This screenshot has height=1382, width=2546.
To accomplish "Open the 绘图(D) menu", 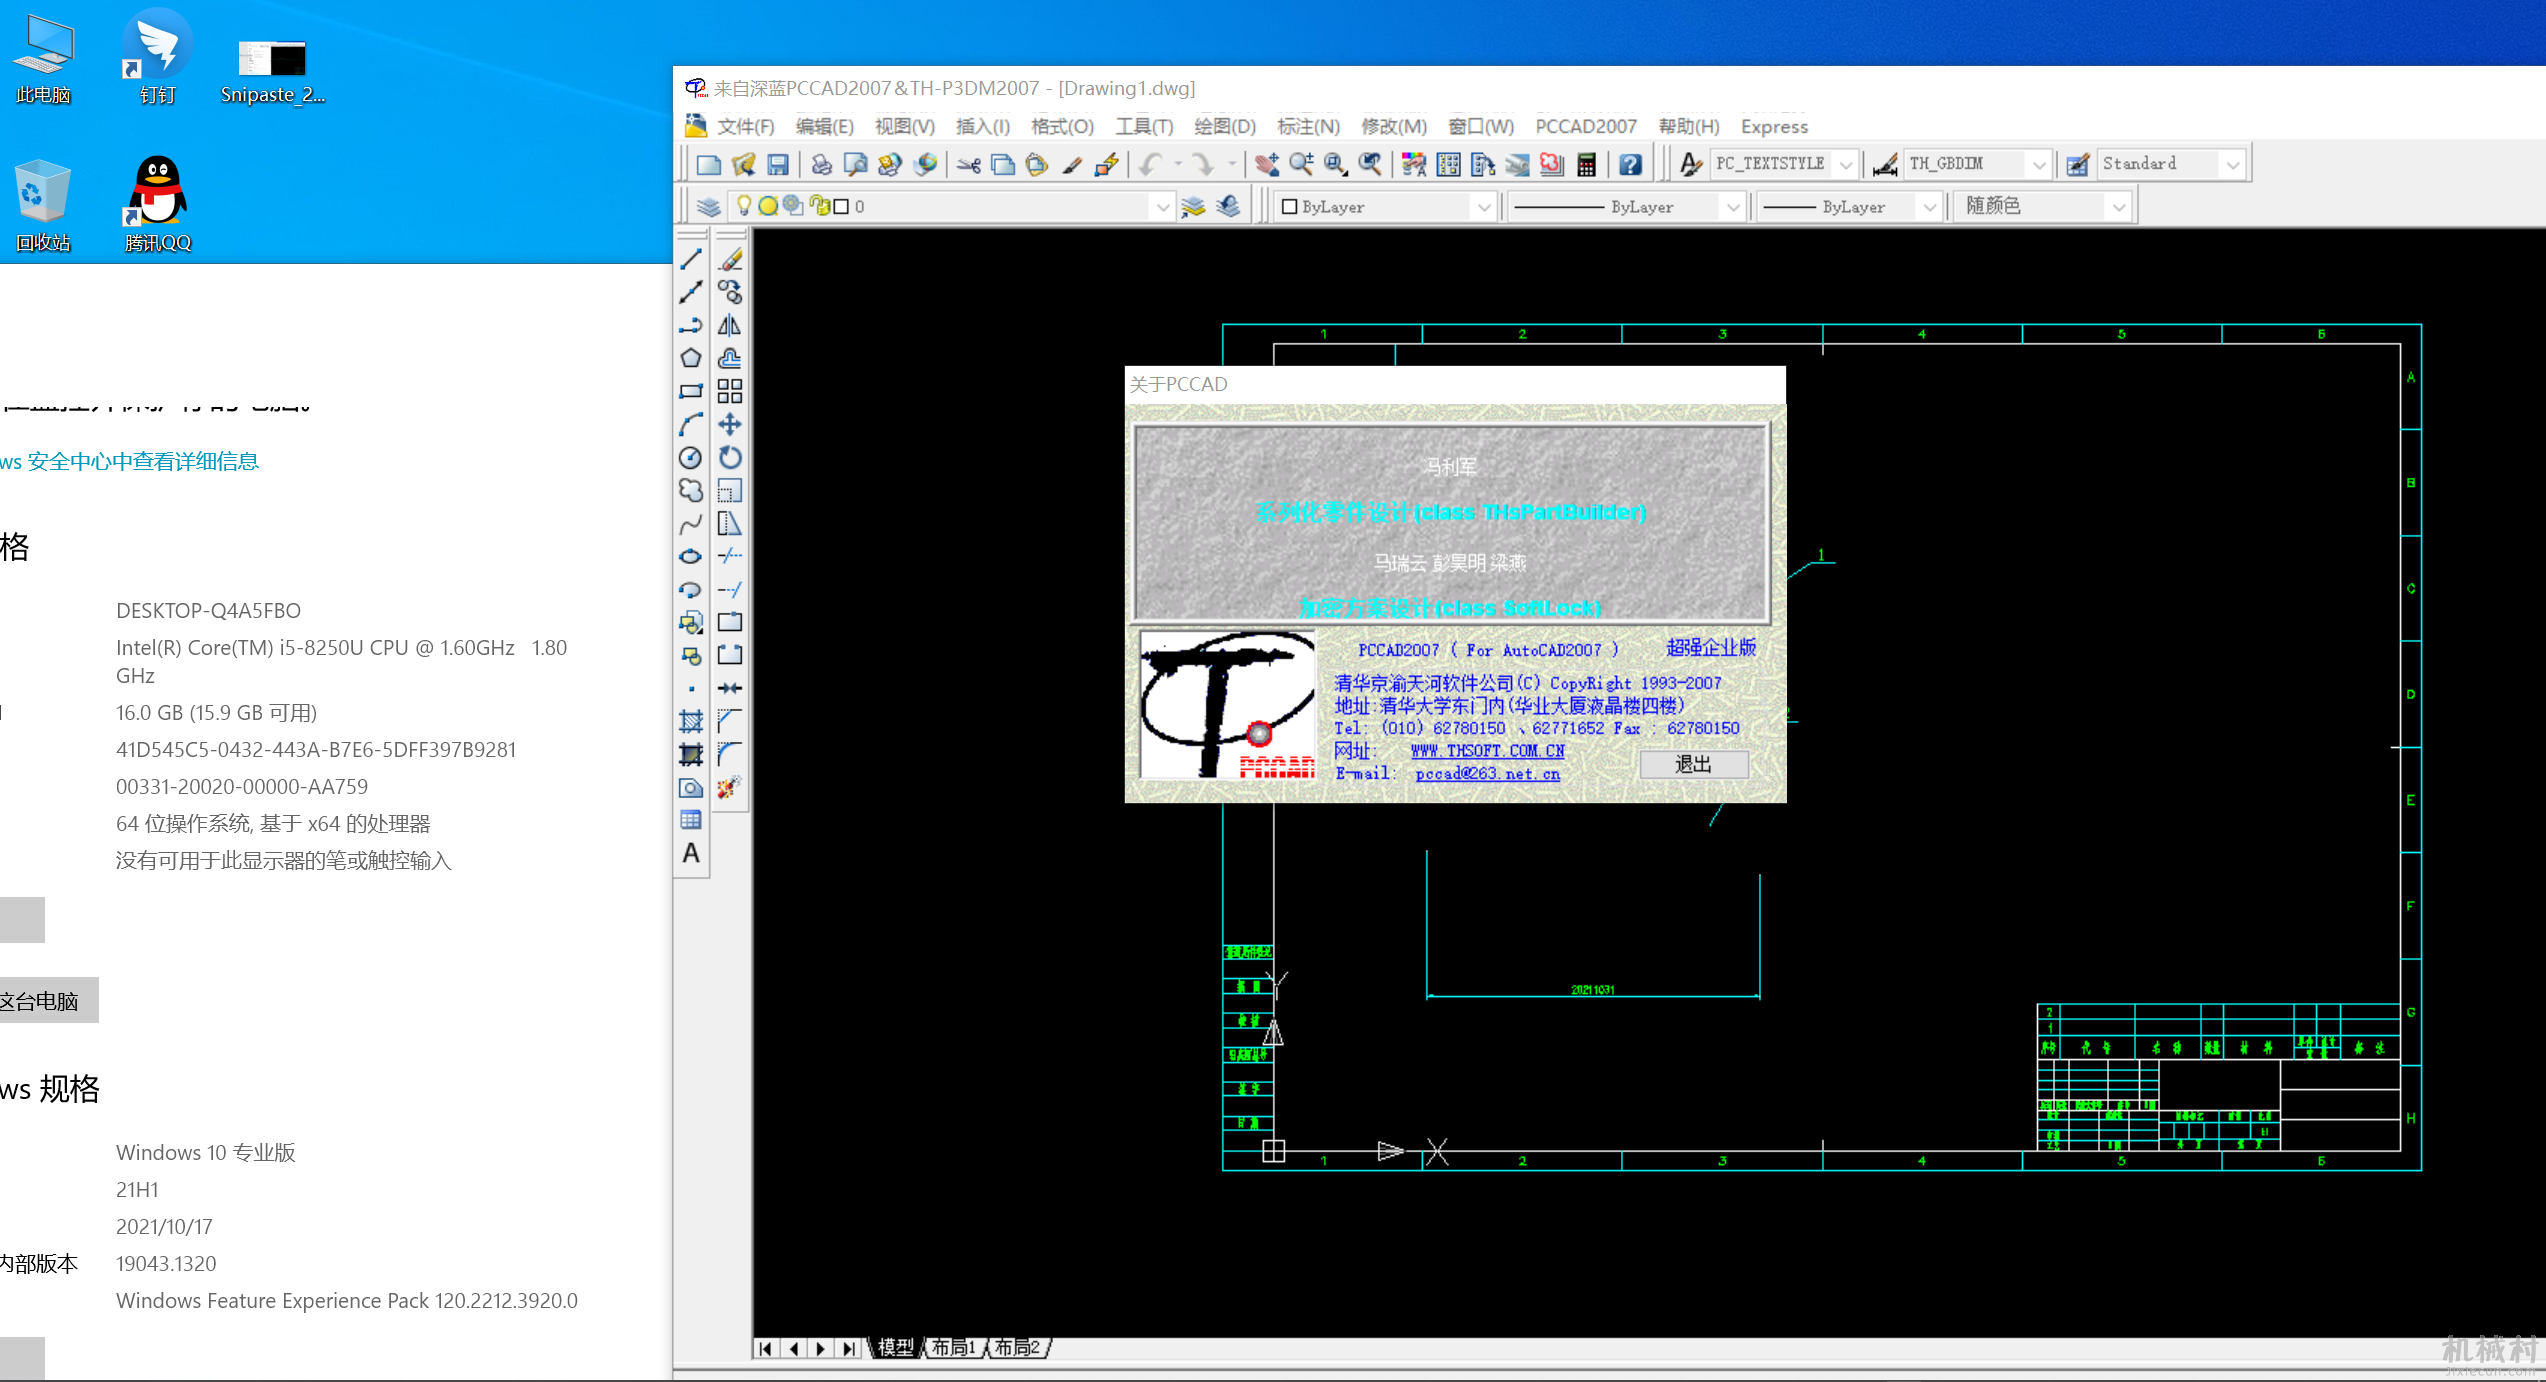I will 1225,126.
